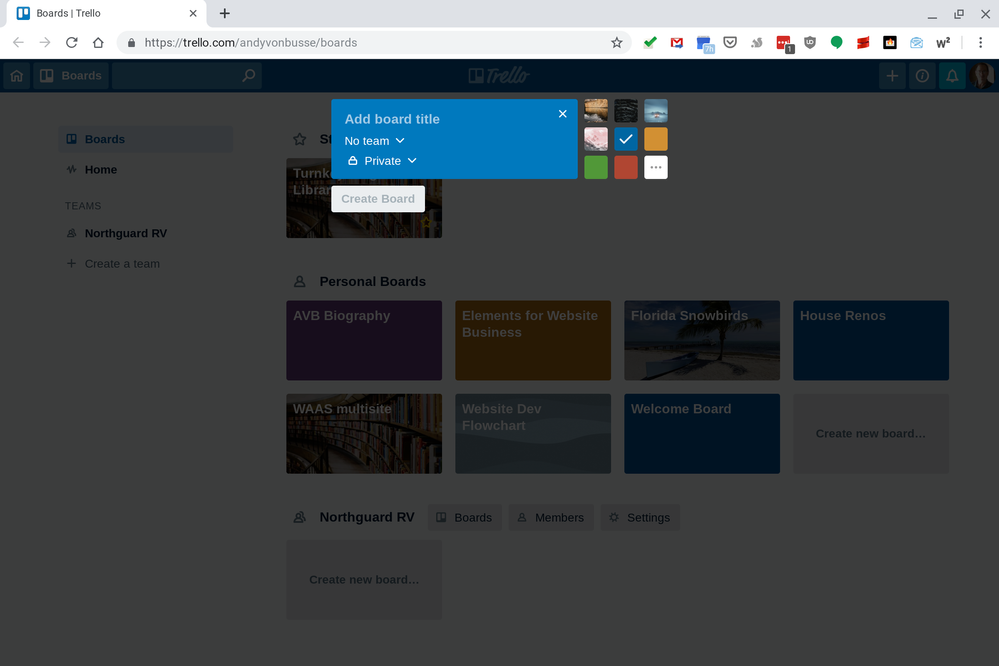Click the red badge extension with 1
The width and height of the screenshot is (999, 666).
[x=784, y=43]
